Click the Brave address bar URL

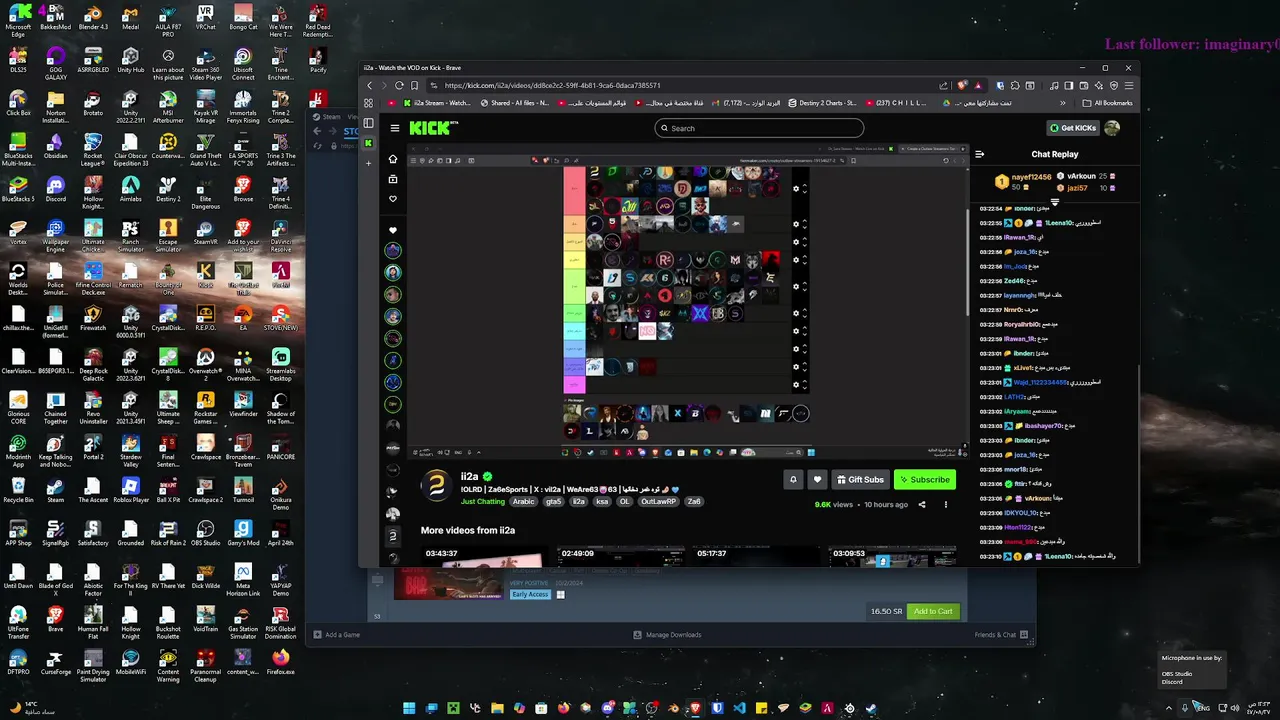coord(552,85)
